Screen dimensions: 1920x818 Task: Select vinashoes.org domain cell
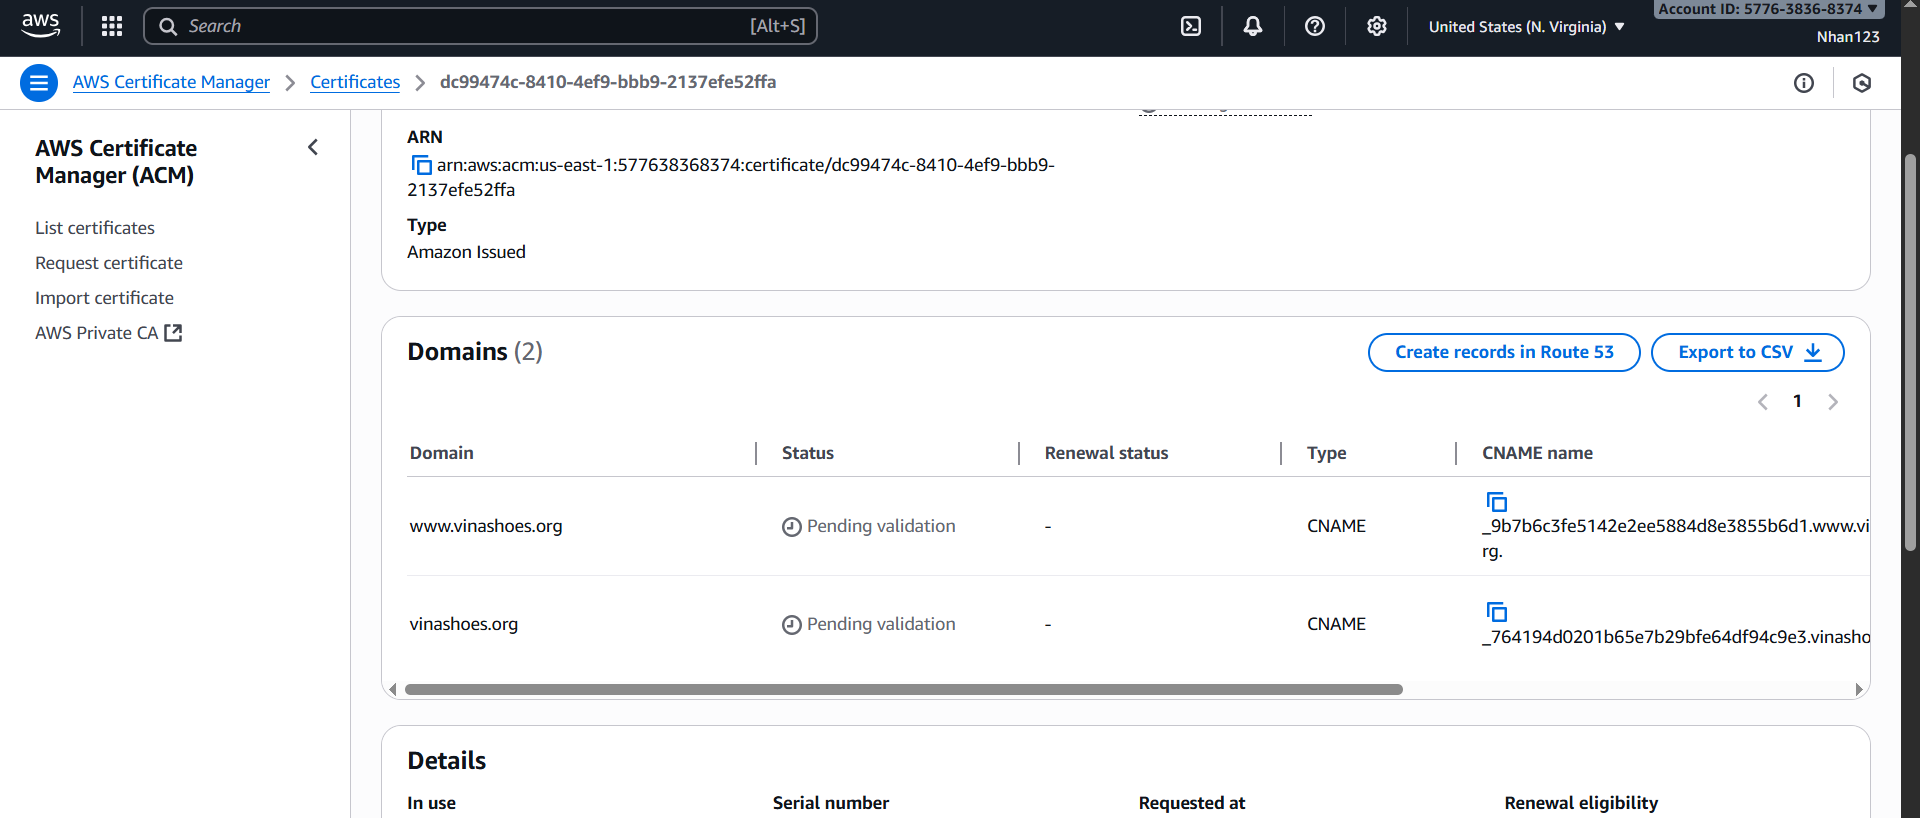(x=463, y=624)
